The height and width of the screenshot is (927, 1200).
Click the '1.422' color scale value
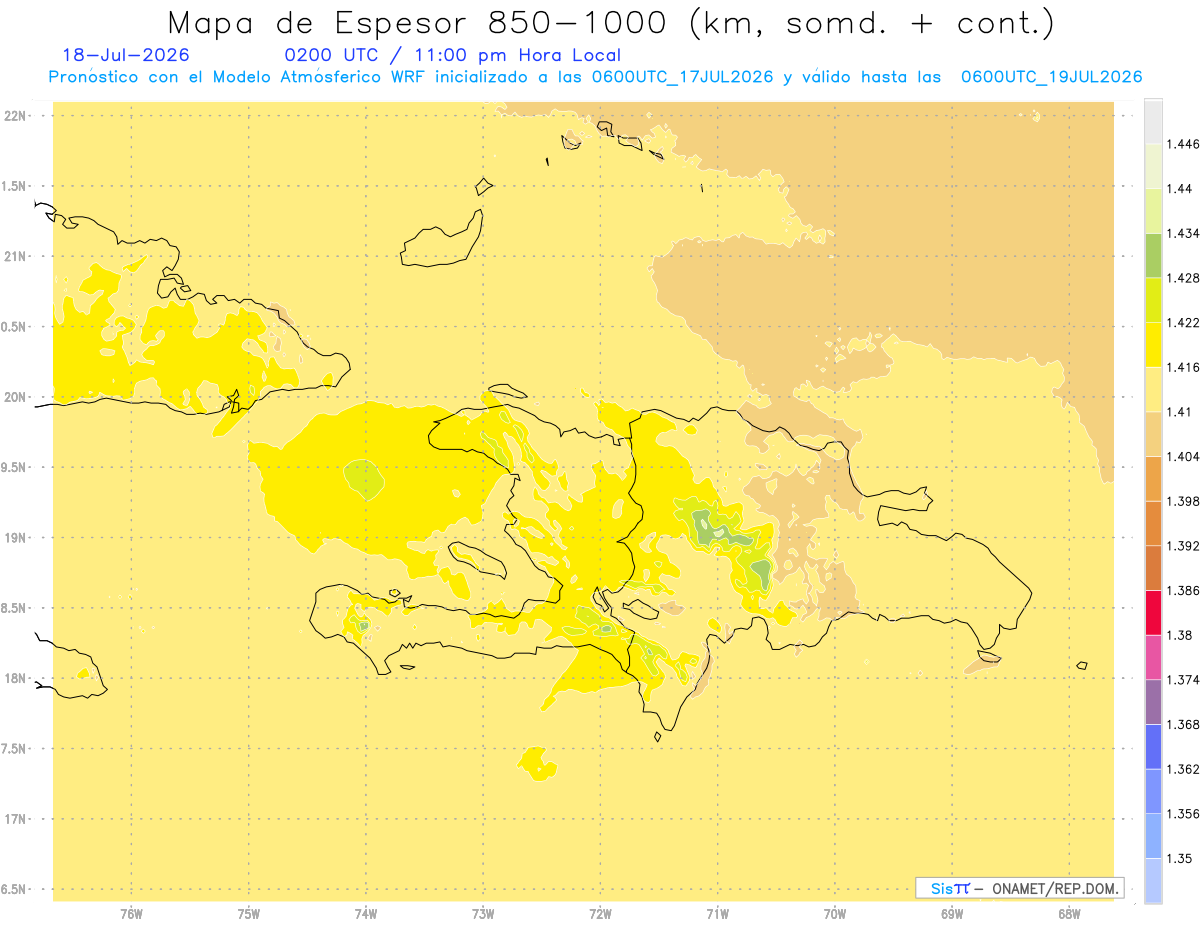tap(1183, 322)
